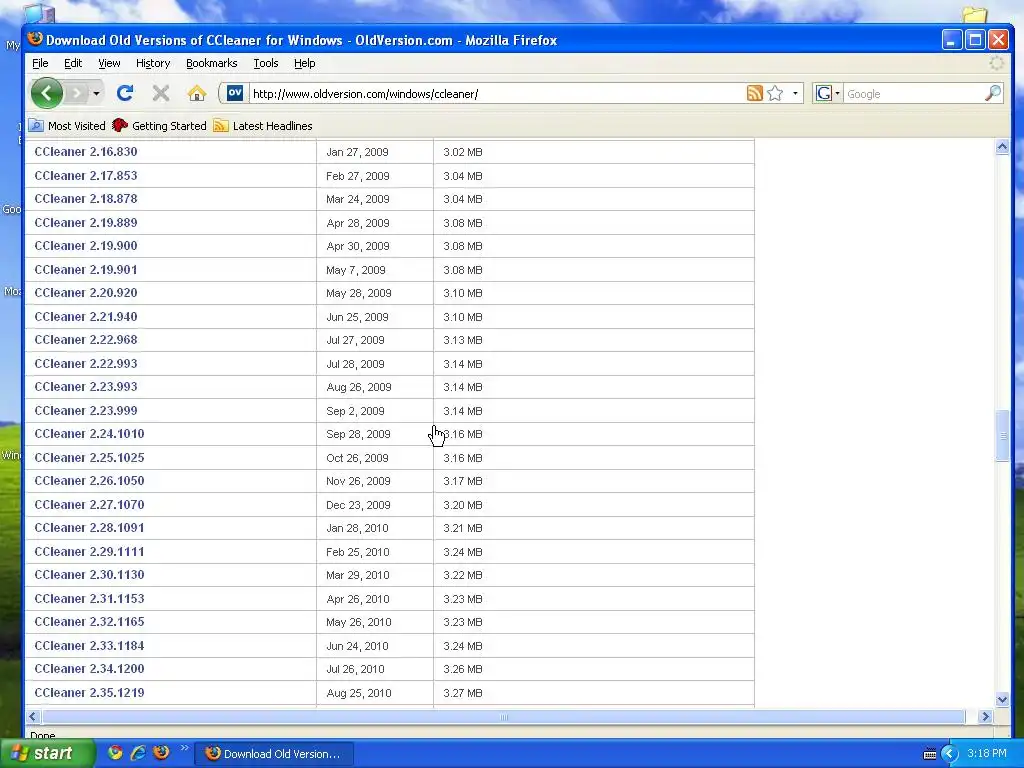This screenshot has width=1024, height=768.
Task: Click the Firefox icon in the title bar
Action: [x=35, y=39]
